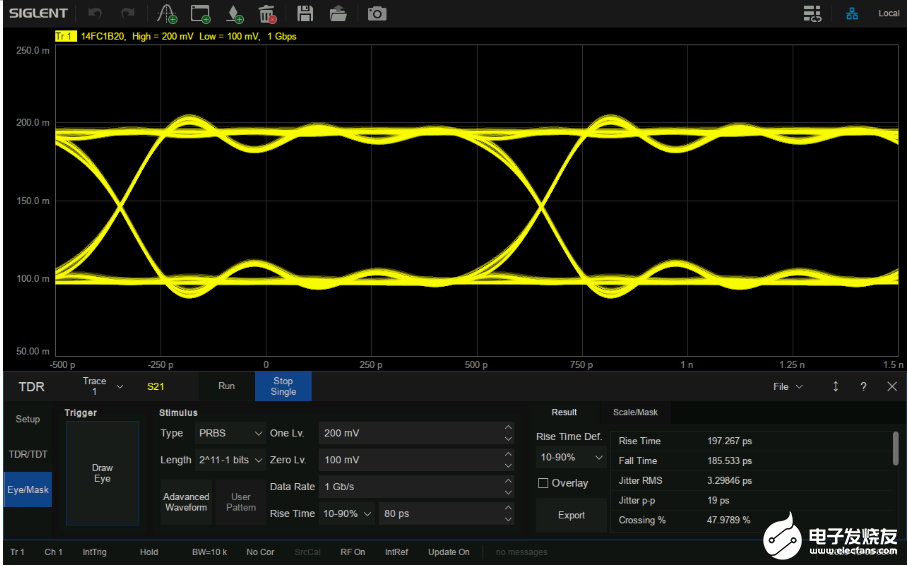Viewport: 908px width, 566px height.
Task: Click IntRef in the status bar
Action: [x=397, y=552]
